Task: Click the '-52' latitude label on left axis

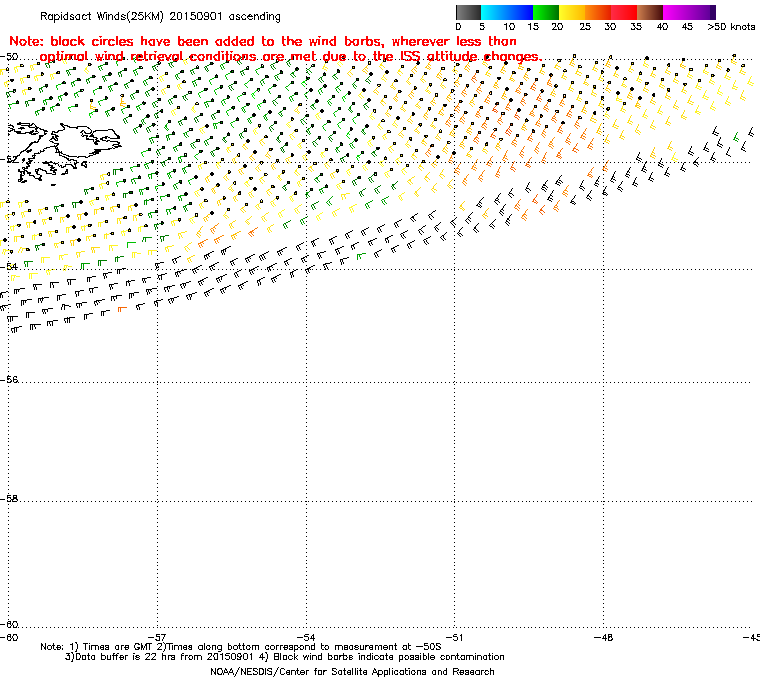Action: tap(9, 160)
